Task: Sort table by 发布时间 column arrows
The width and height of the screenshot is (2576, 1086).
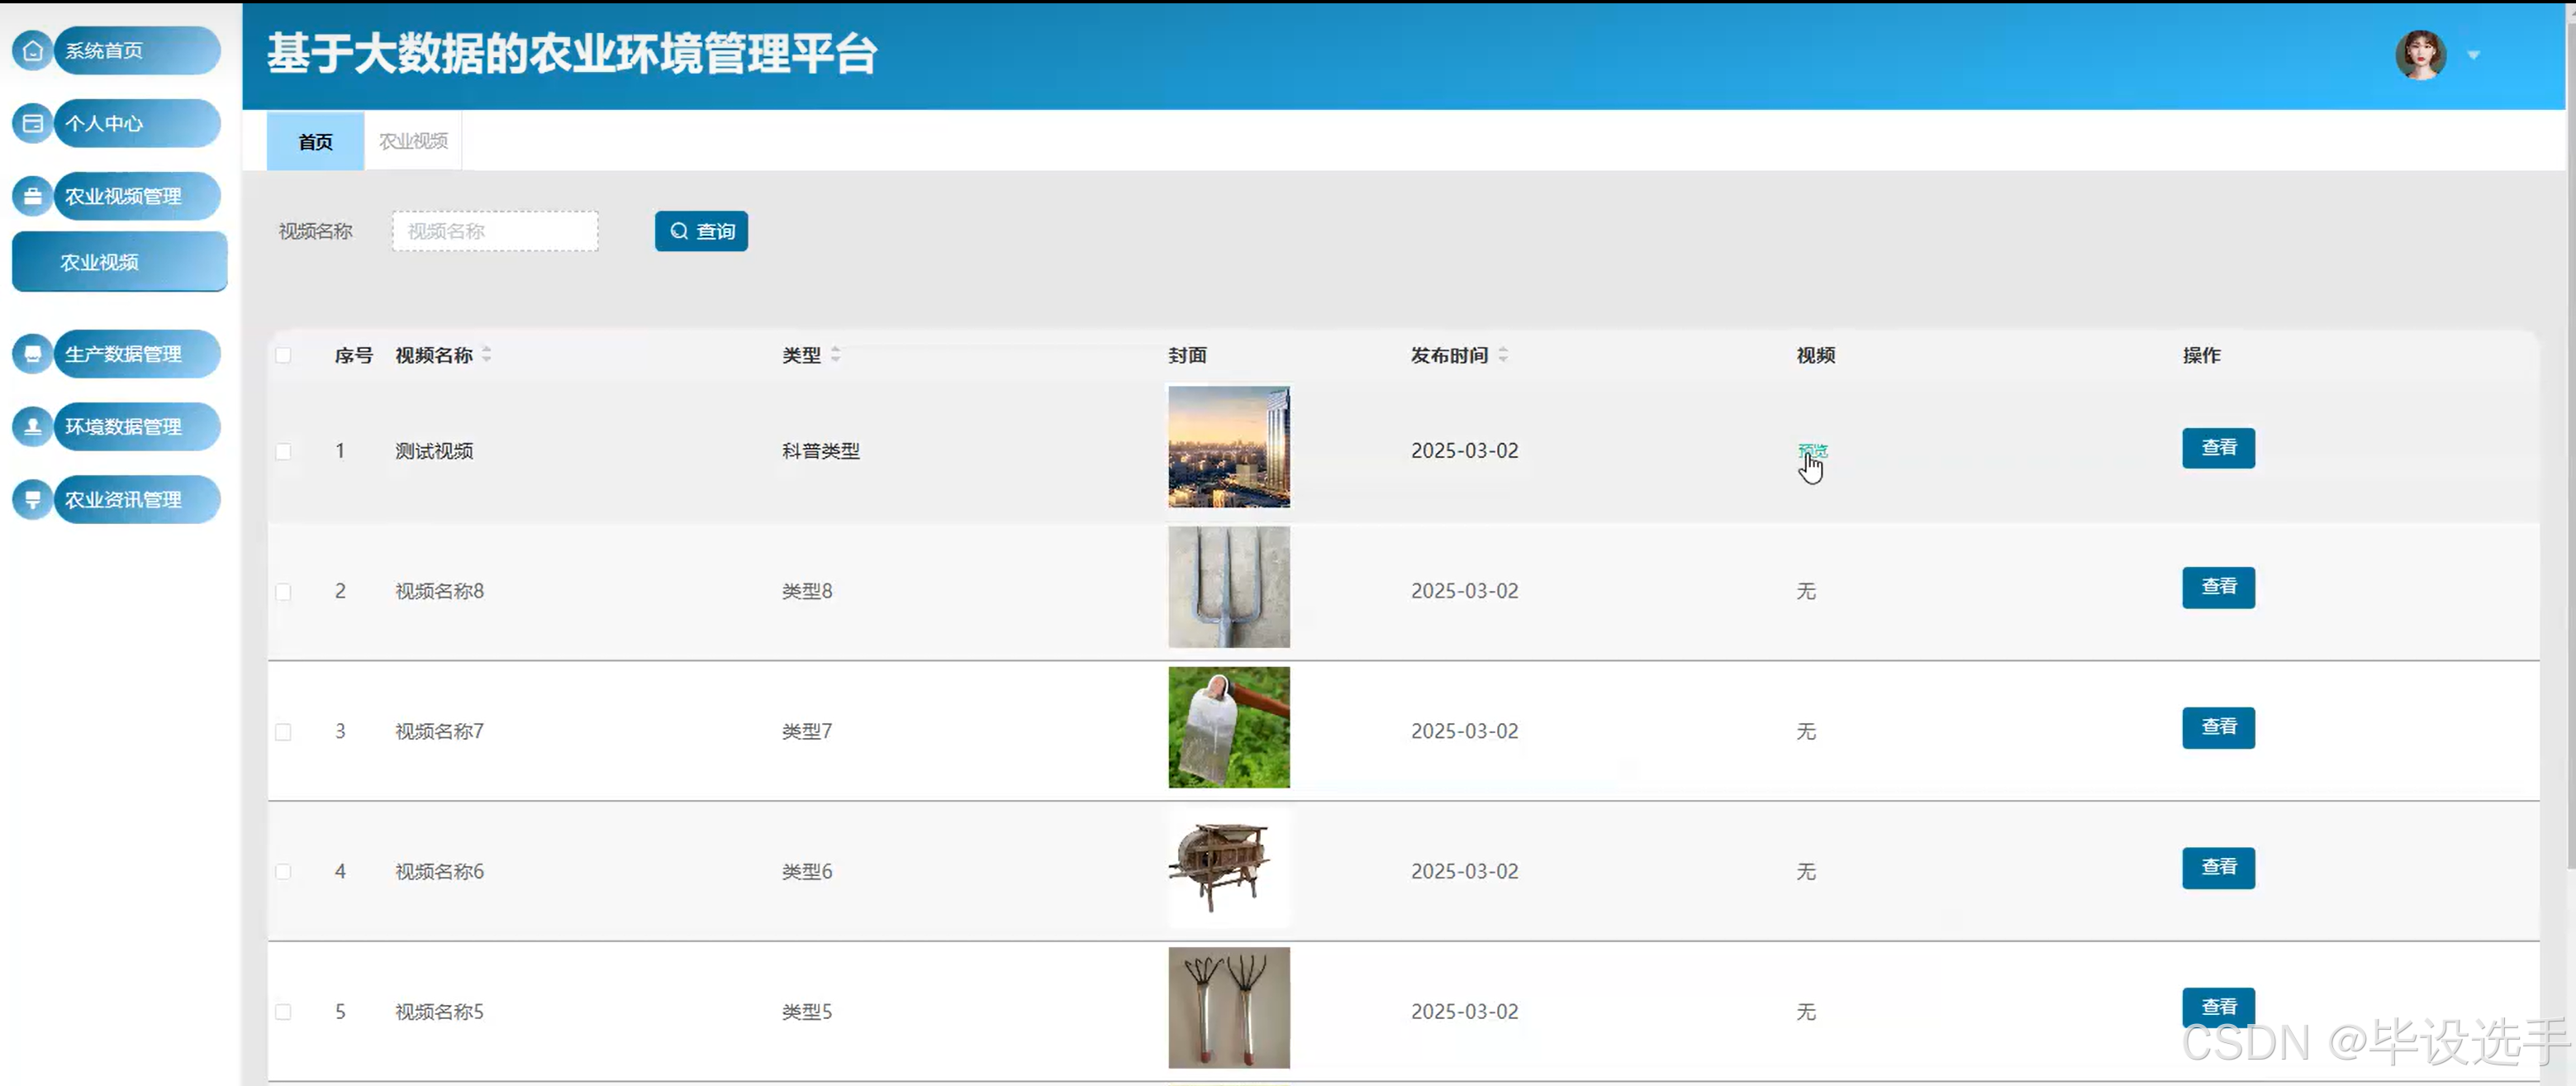Action: pos(1504,355)
